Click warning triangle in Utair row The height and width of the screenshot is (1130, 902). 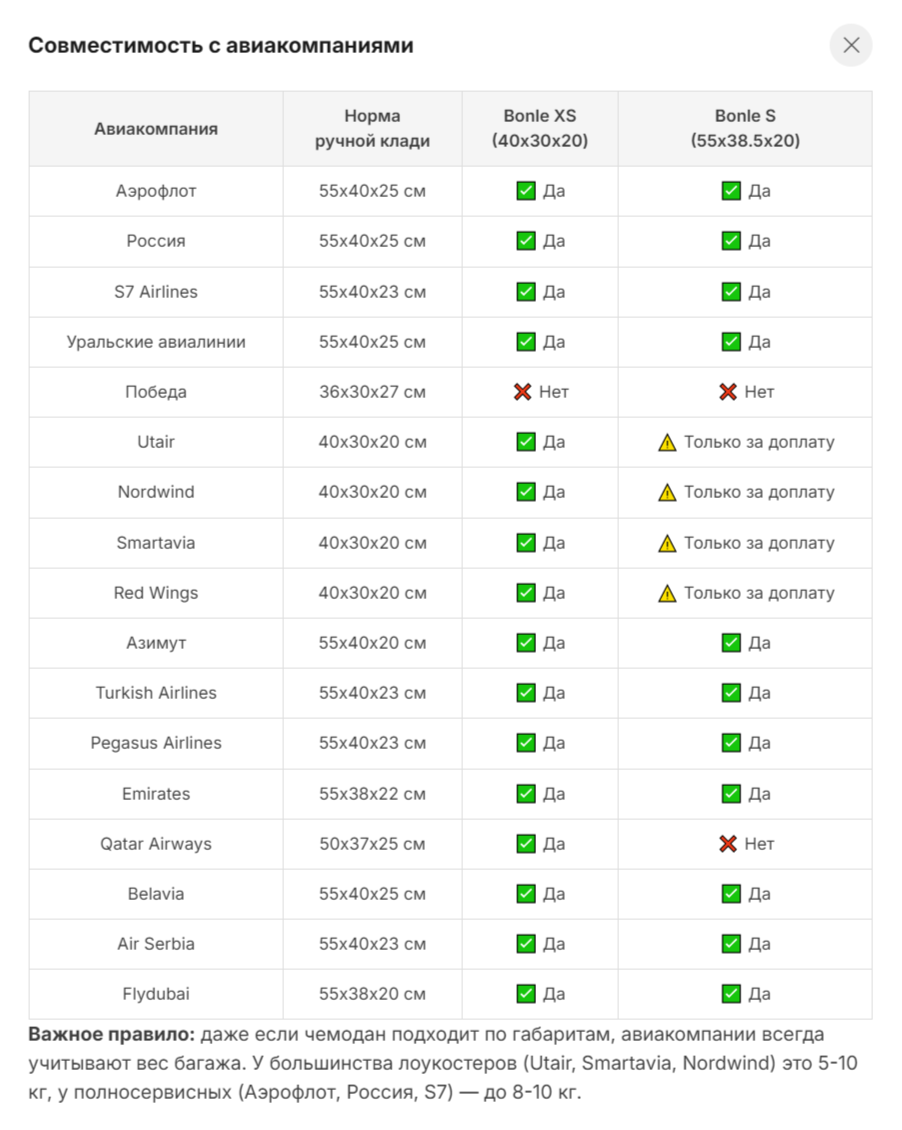pyautogui.click(x=667, y=442)
